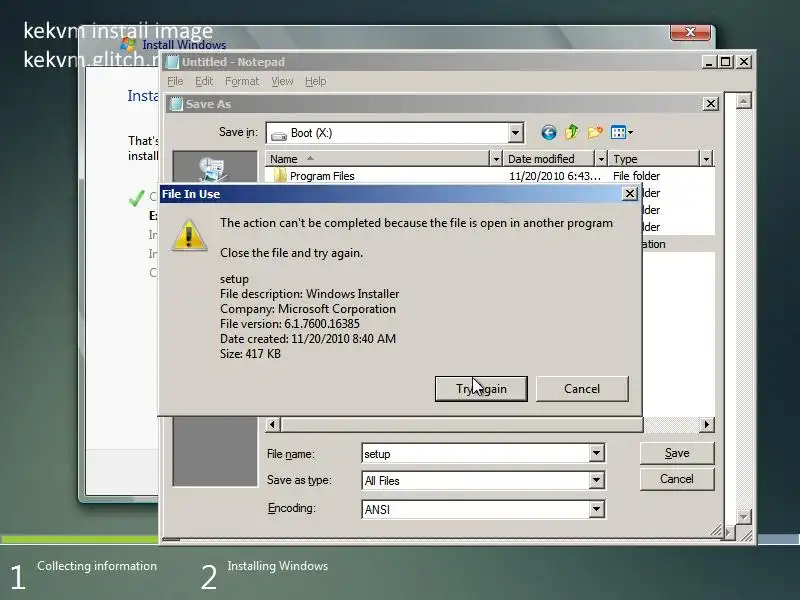Image resolution: width=800 pixels, height=600 pixels.
Task: Click the Save As title bar icon
Action: (x=177, y=104)
